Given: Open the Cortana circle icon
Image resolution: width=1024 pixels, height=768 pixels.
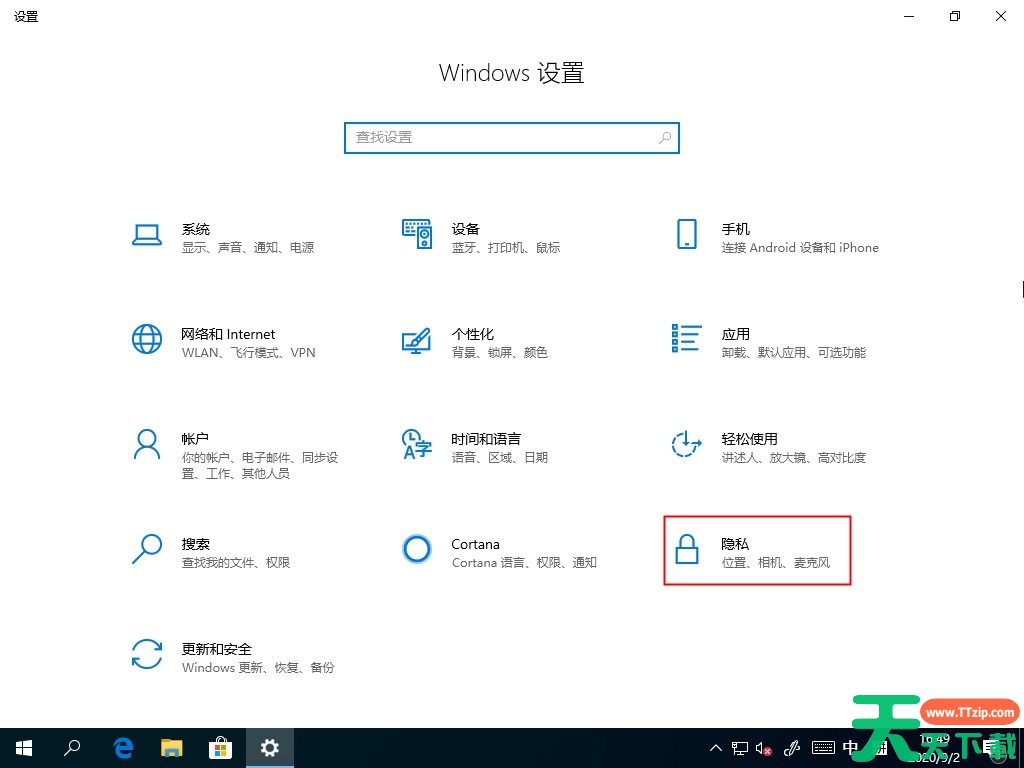Looking at the screenshot, I should pos(416,548).
